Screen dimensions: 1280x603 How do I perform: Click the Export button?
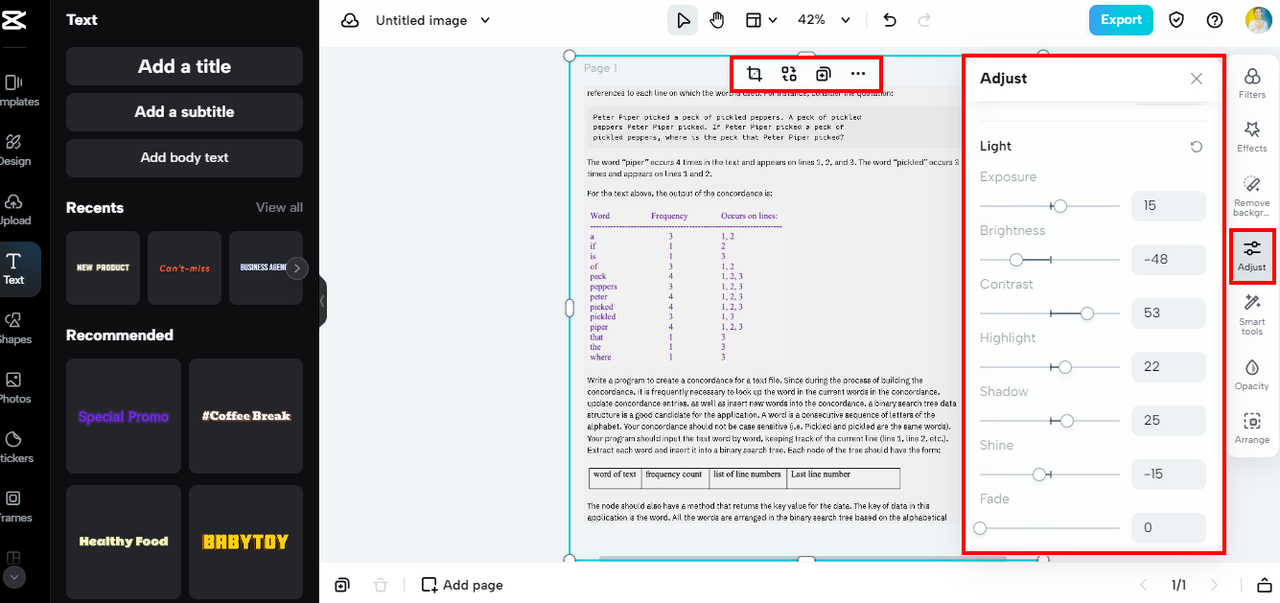1120,20
